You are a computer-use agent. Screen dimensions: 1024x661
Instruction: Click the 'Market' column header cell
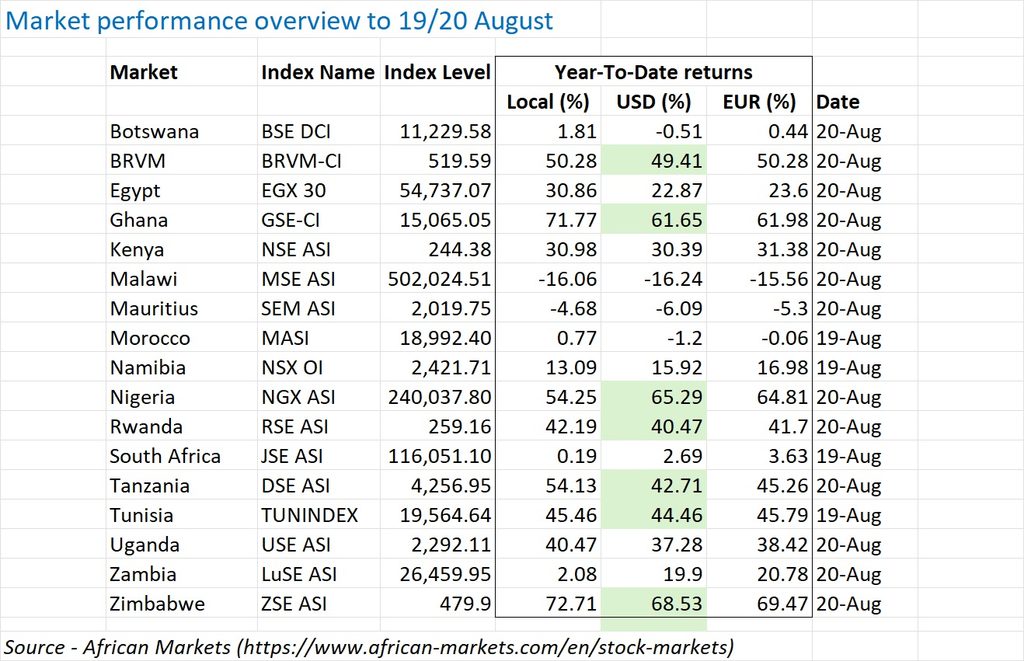click(x=182, y=72)
